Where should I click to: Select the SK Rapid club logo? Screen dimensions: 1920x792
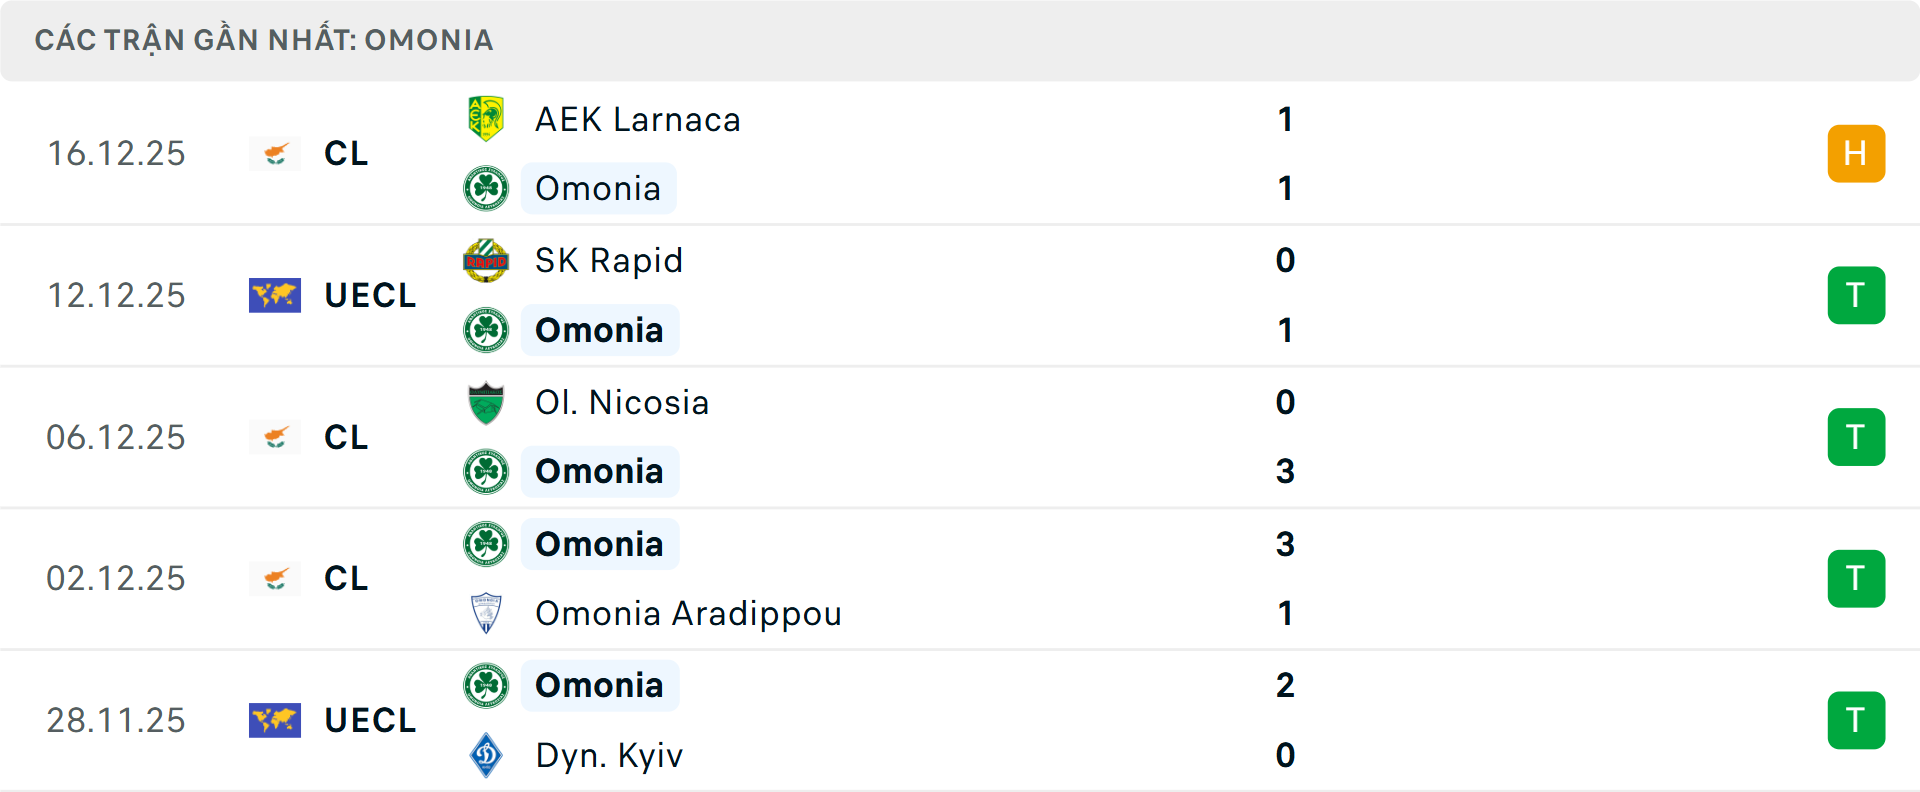(487, 260)
